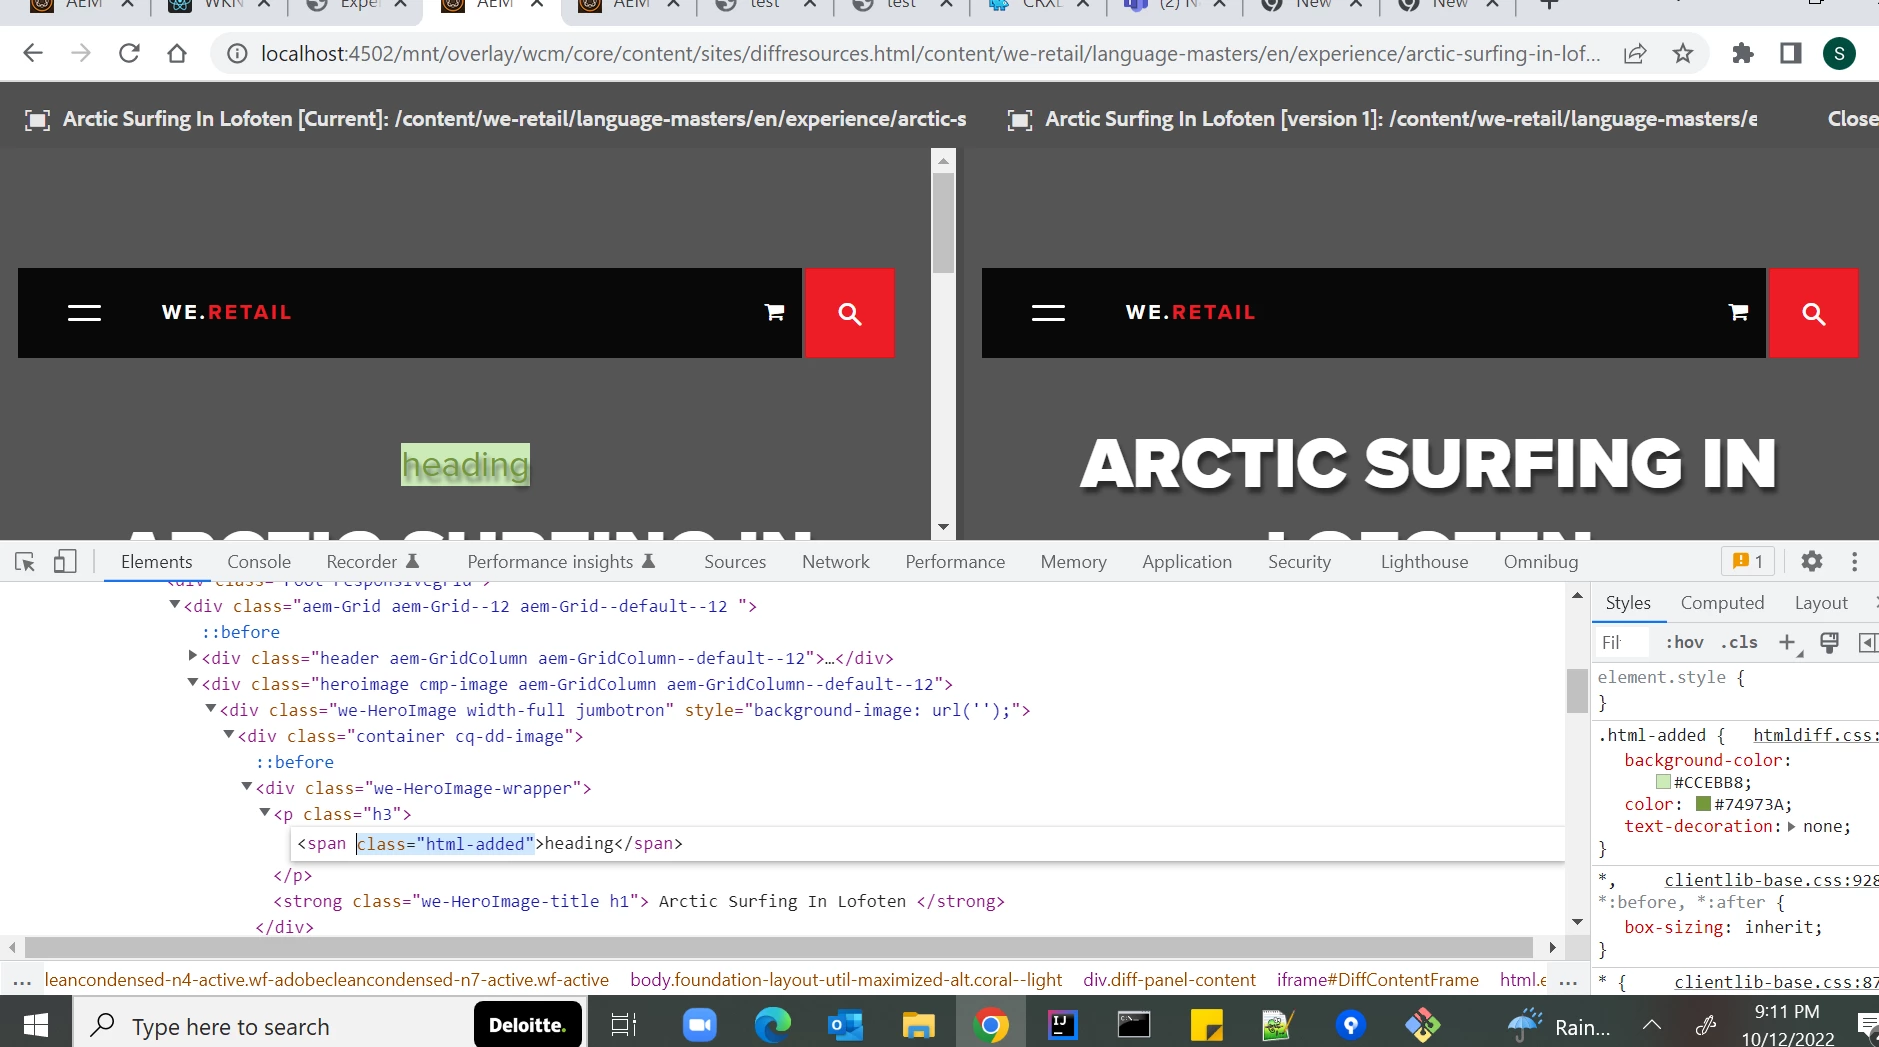The height and width of the screenshot is (1047, 1879).
Task: Reload the page with the refresh icon
Action: 129,53
